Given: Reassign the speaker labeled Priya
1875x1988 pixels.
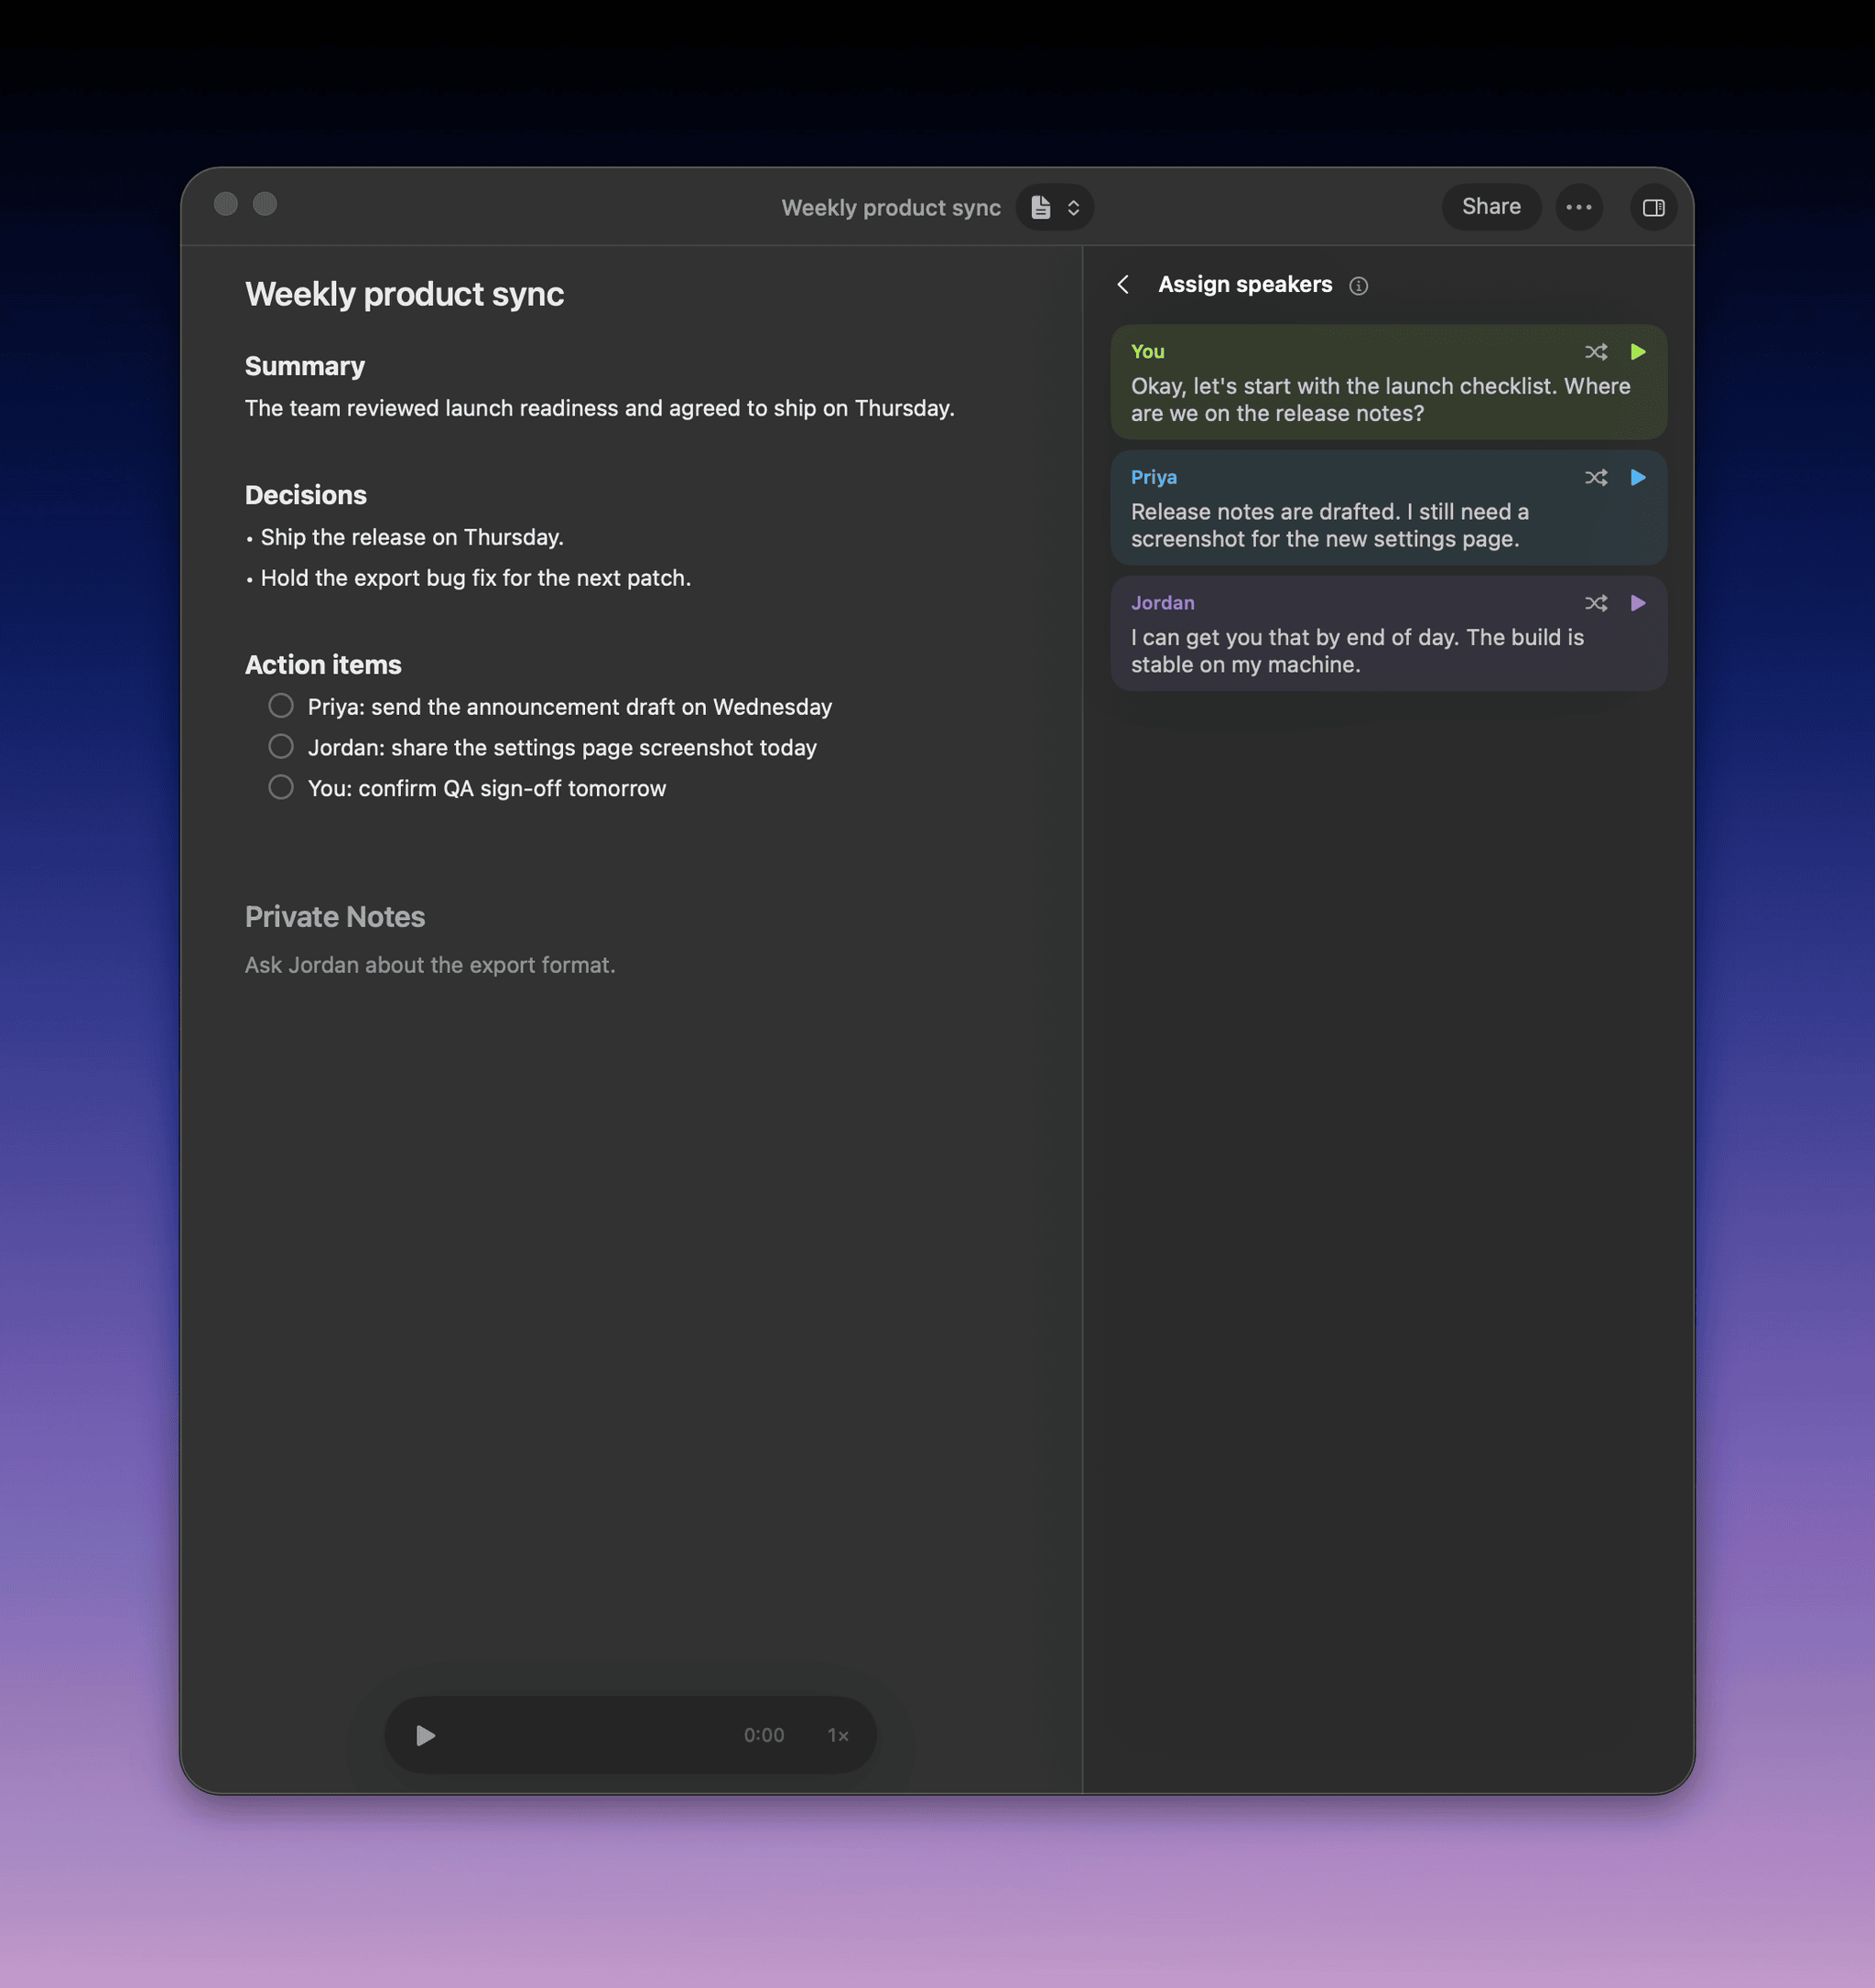Looking at the screenshot, I should pos(1596,478).
